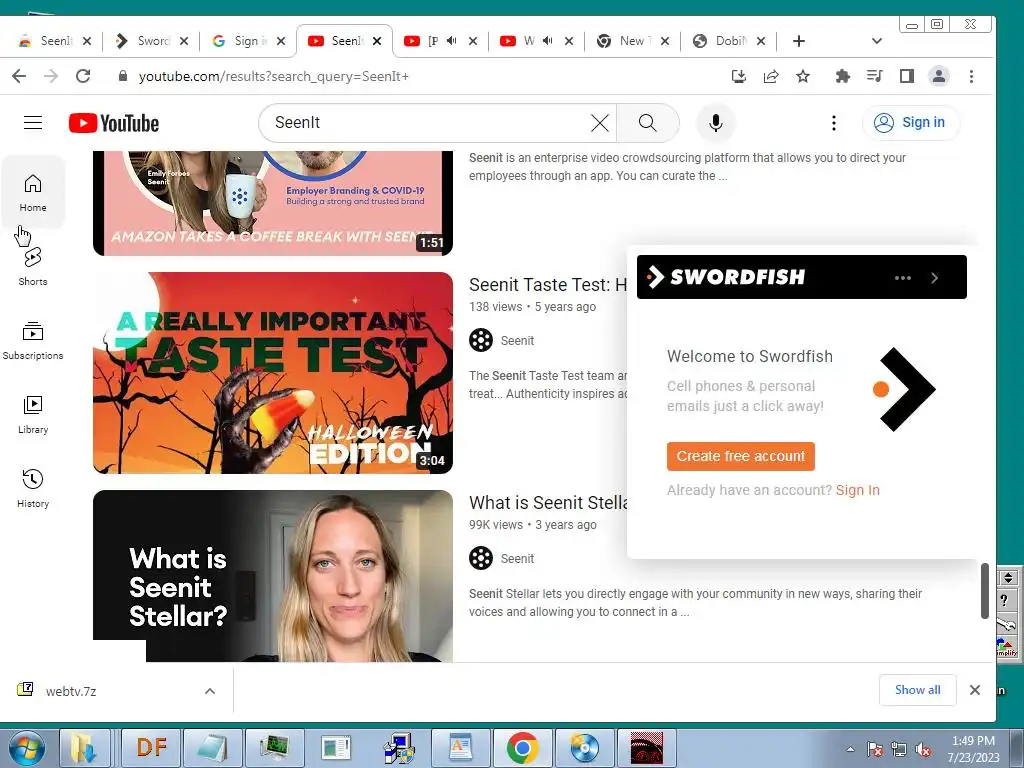This screenshot has width=1024, height=768.
Task: Click the YouTube logo
Action: coord(114,123)
